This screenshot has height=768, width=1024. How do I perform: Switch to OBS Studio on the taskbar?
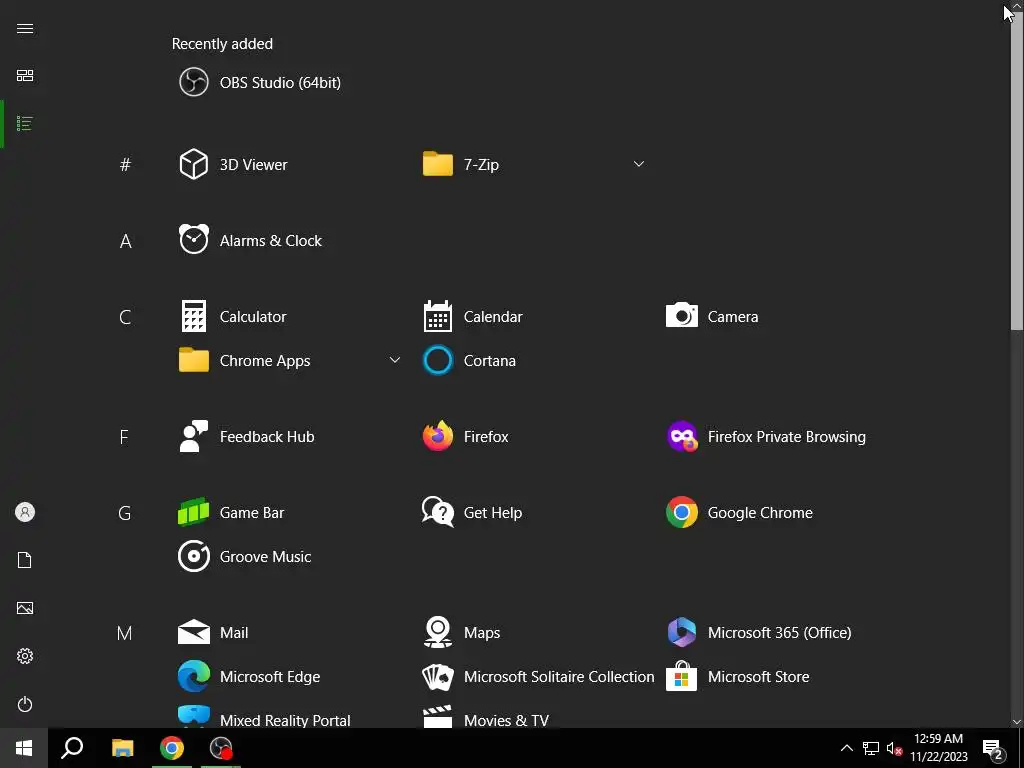pos(221,748)
